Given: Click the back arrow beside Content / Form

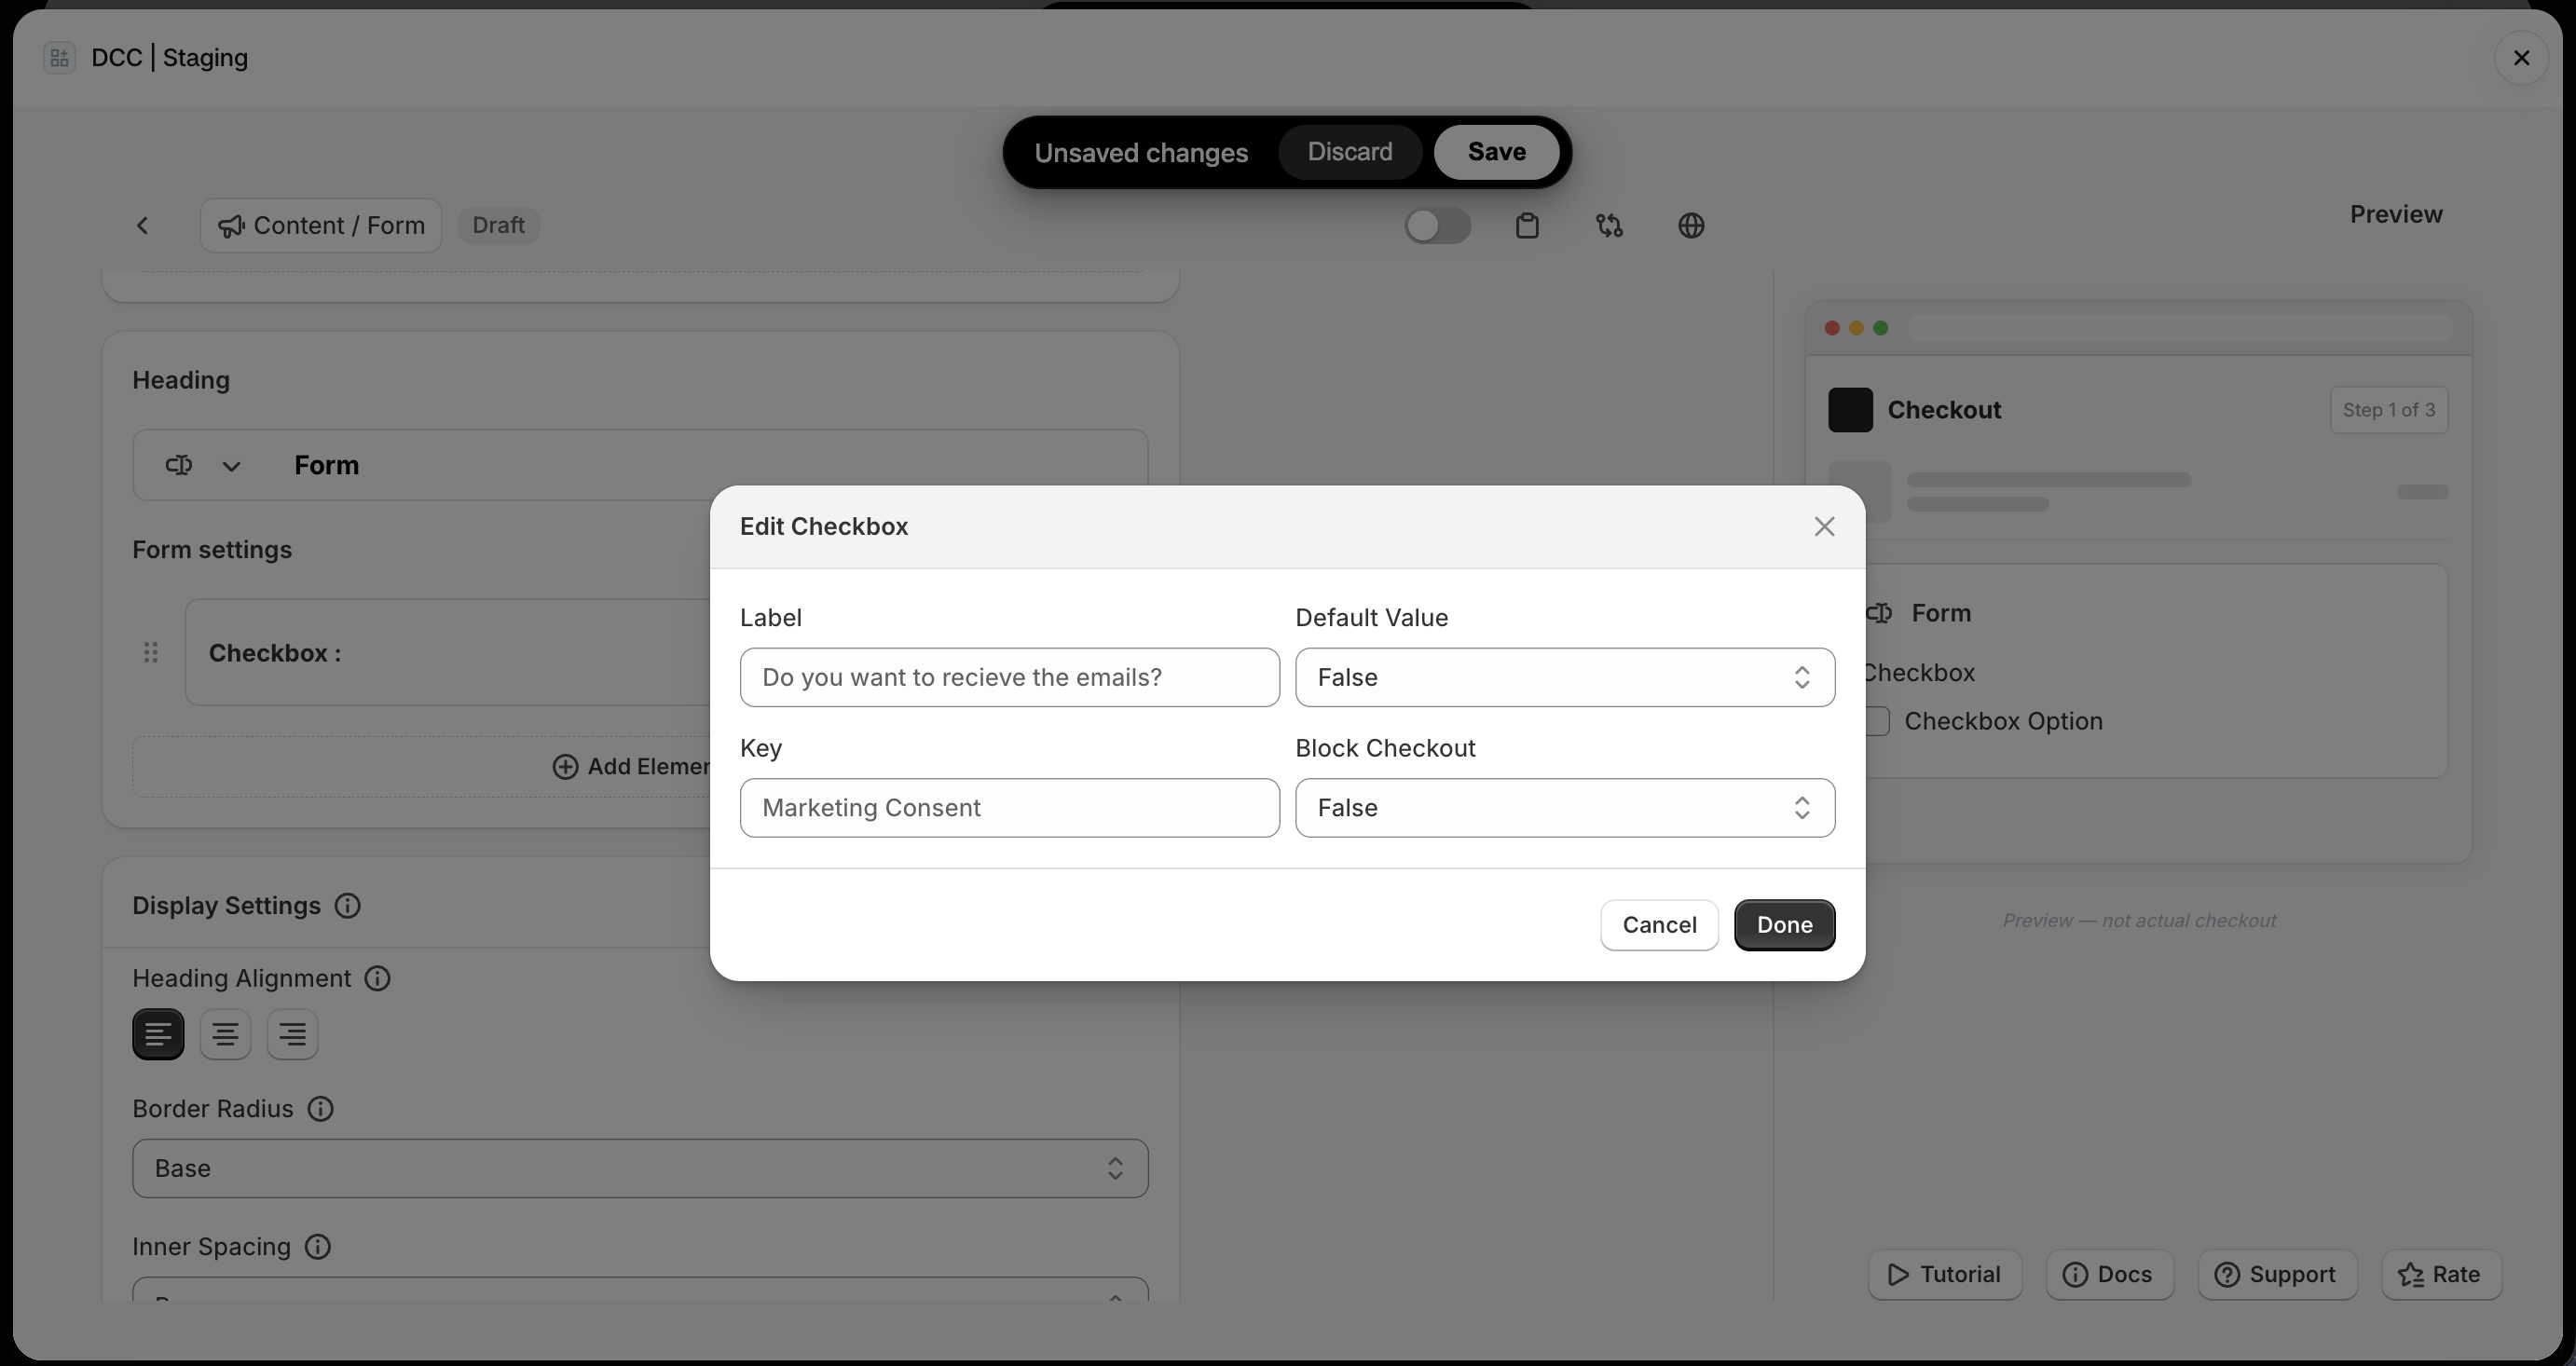Looking at the screenshot, I should click(143, 226).
